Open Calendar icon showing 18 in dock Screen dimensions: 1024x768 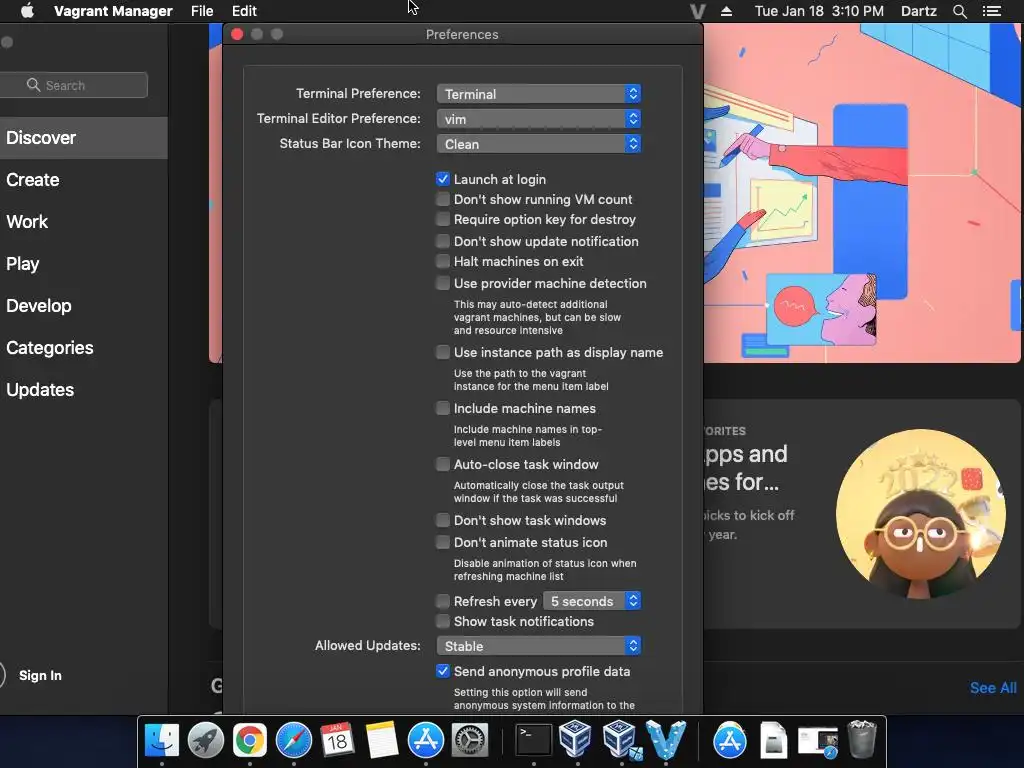click(338, 740)
